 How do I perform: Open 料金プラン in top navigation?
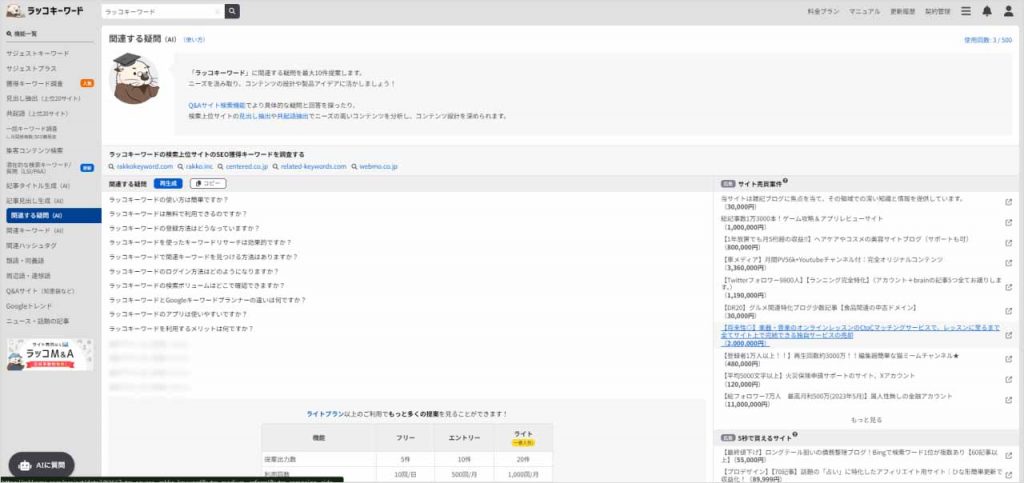(x=823, y=12)
